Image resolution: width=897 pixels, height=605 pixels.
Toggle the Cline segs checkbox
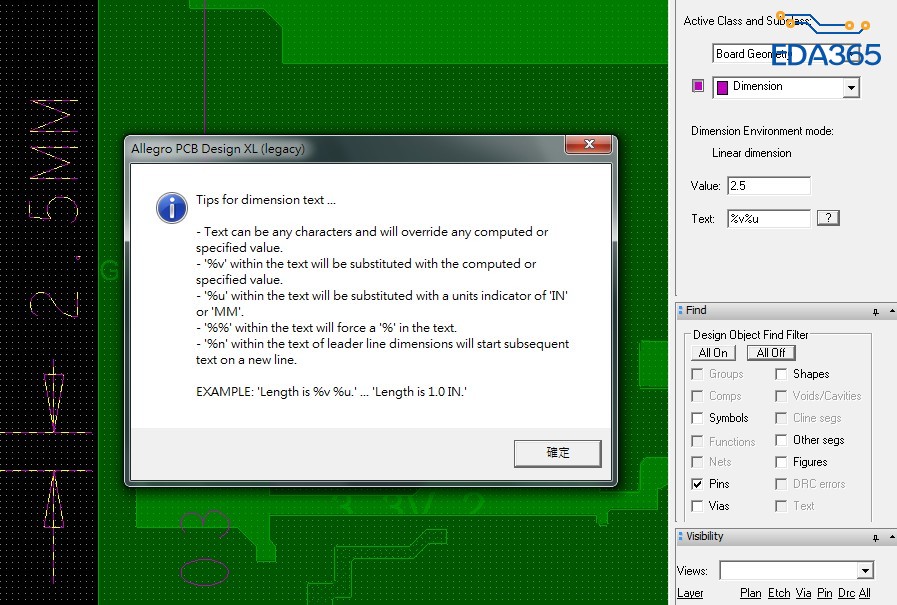[781, 418]
